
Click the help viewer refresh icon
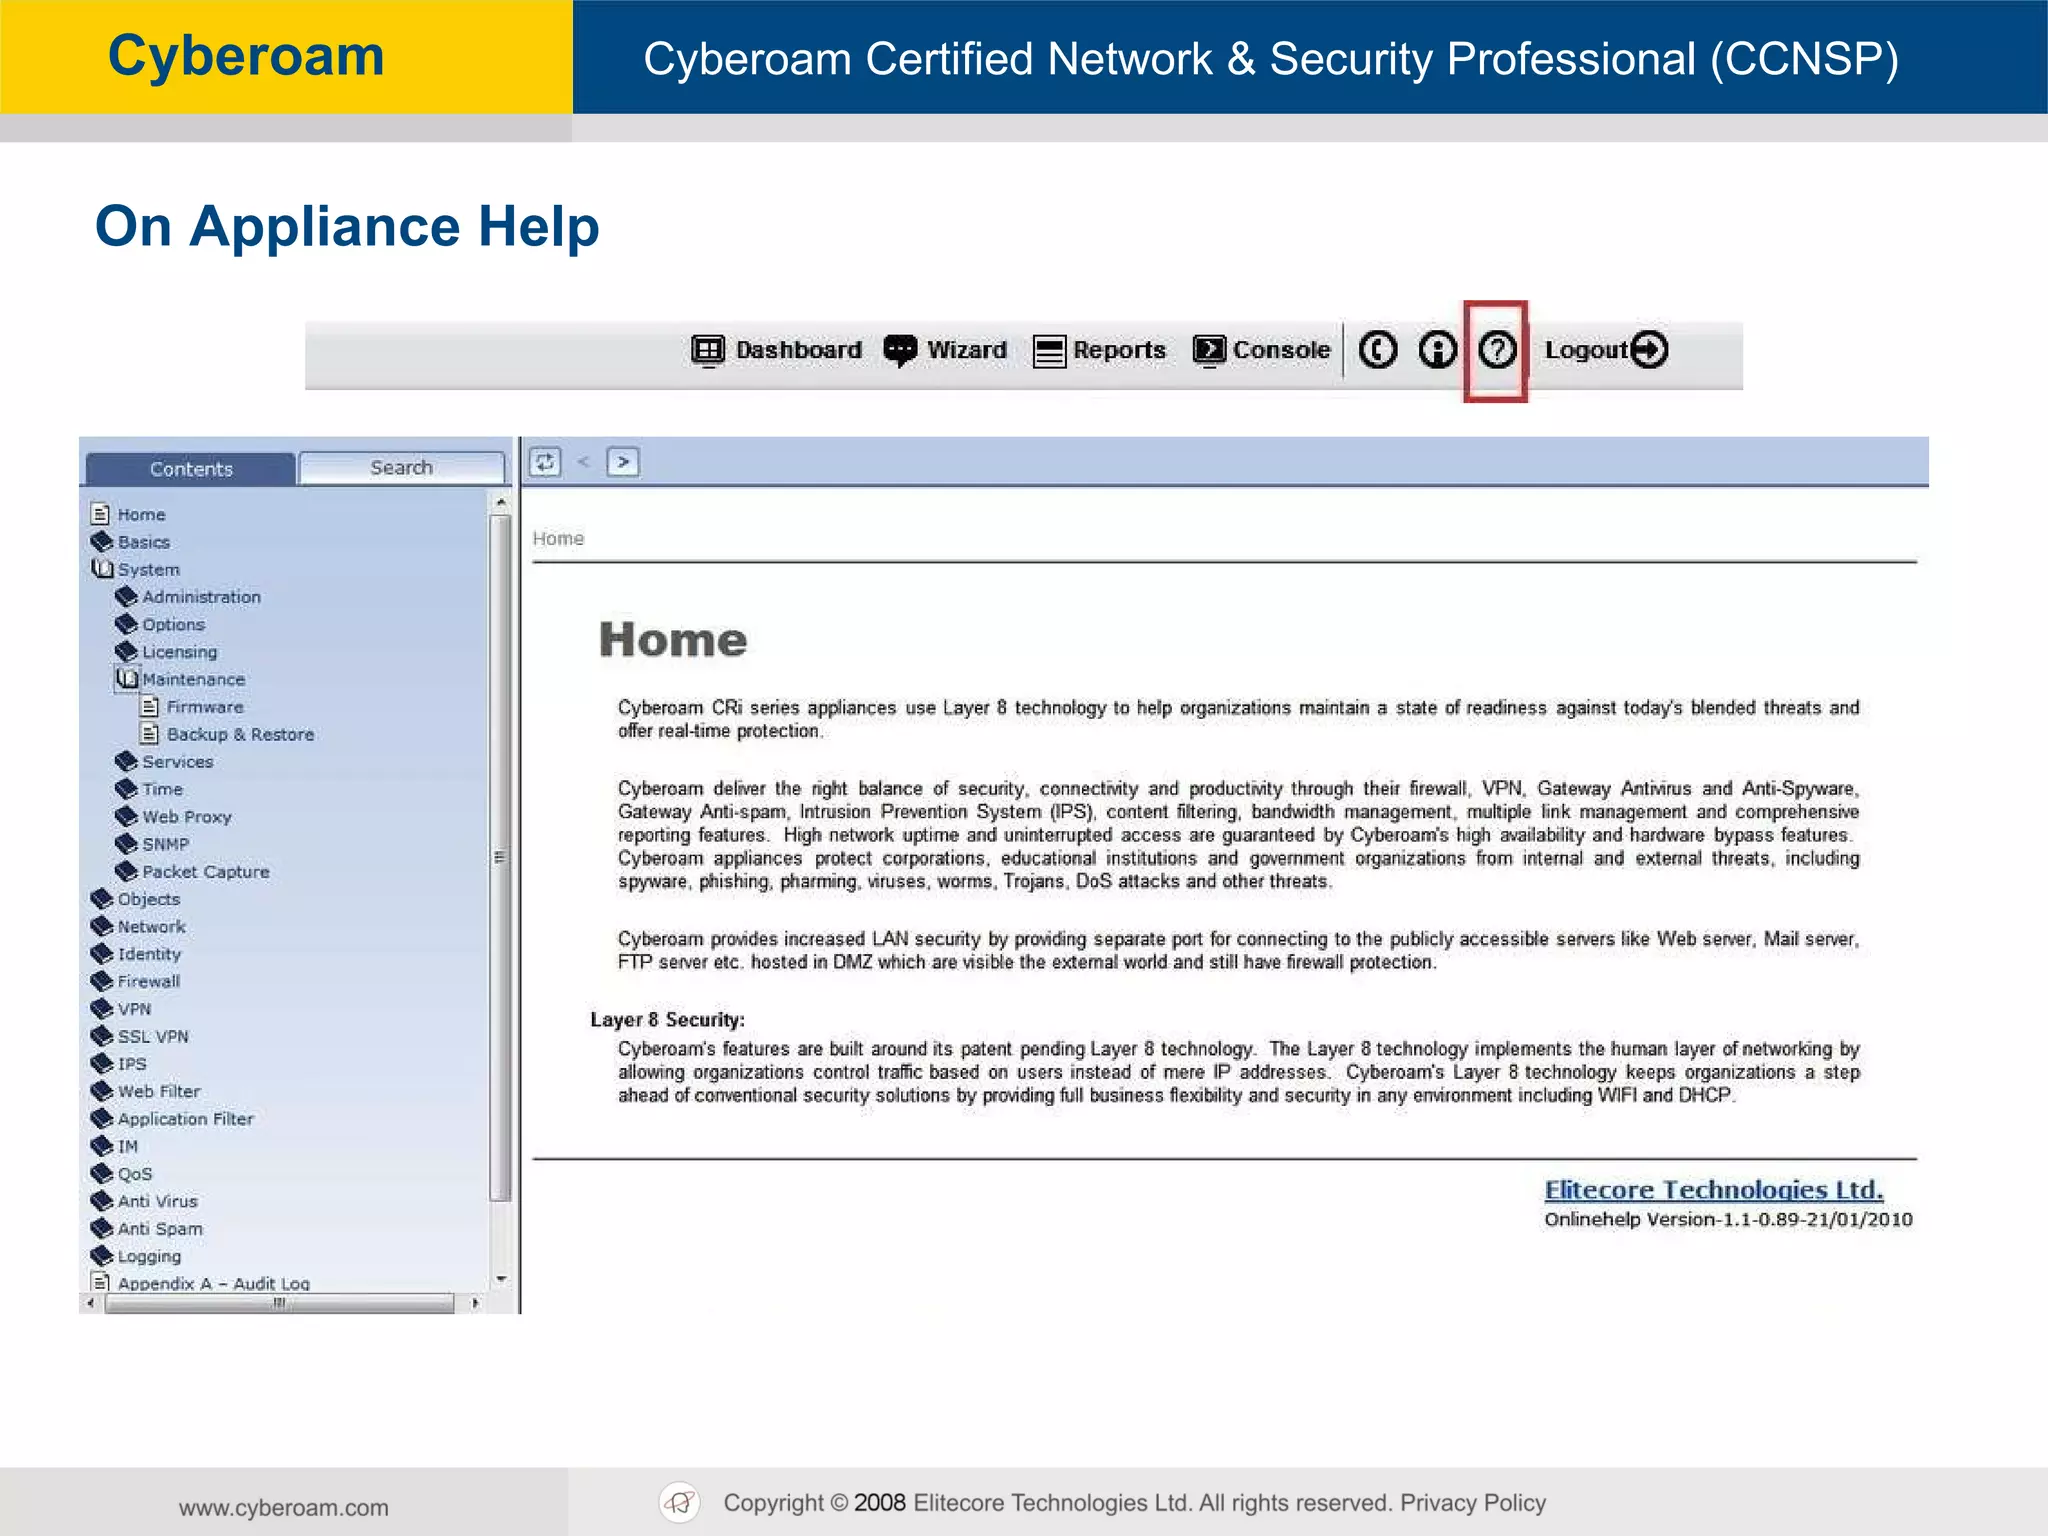[x=545, y=462]
